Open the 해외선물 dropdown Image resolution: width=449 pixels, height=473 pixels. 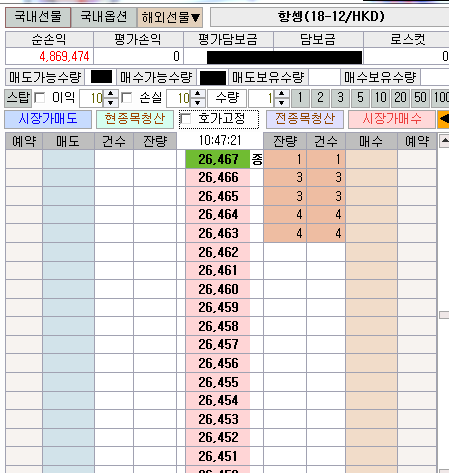click(x=170, y=17)
